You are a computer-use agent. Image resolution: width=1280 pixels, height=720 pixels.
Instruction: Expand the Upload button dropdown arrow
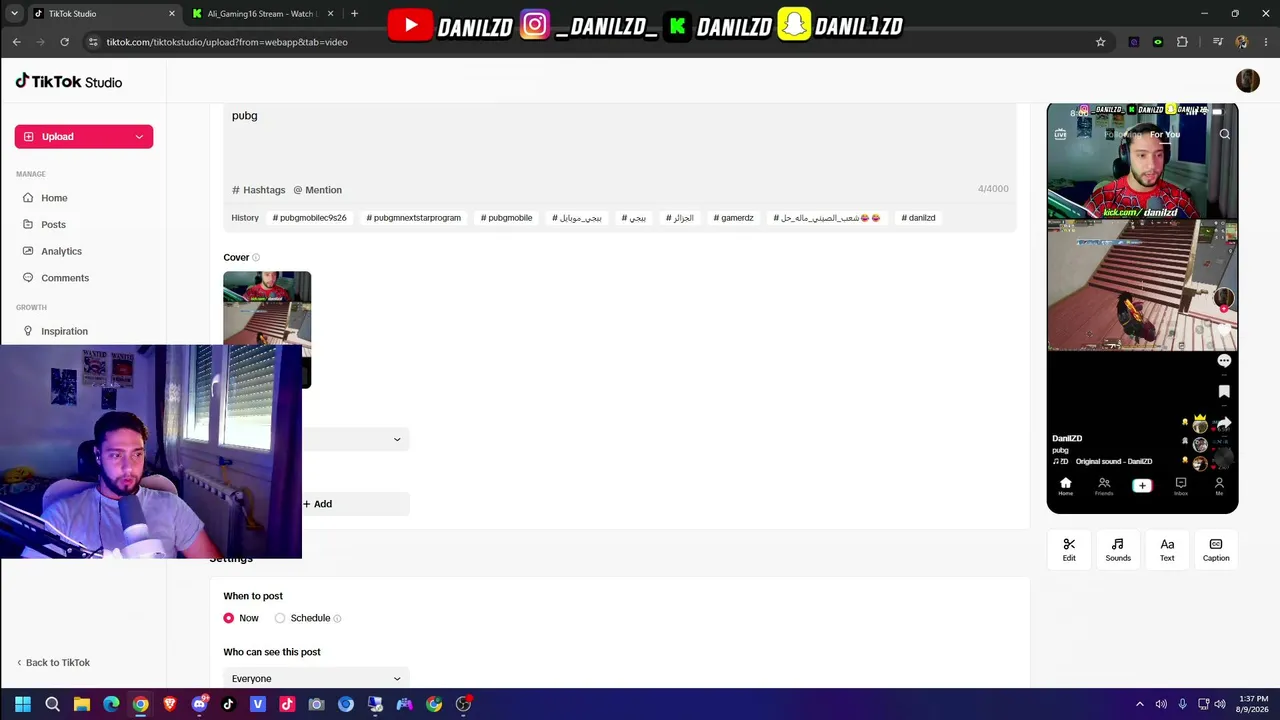coord(139,137)
